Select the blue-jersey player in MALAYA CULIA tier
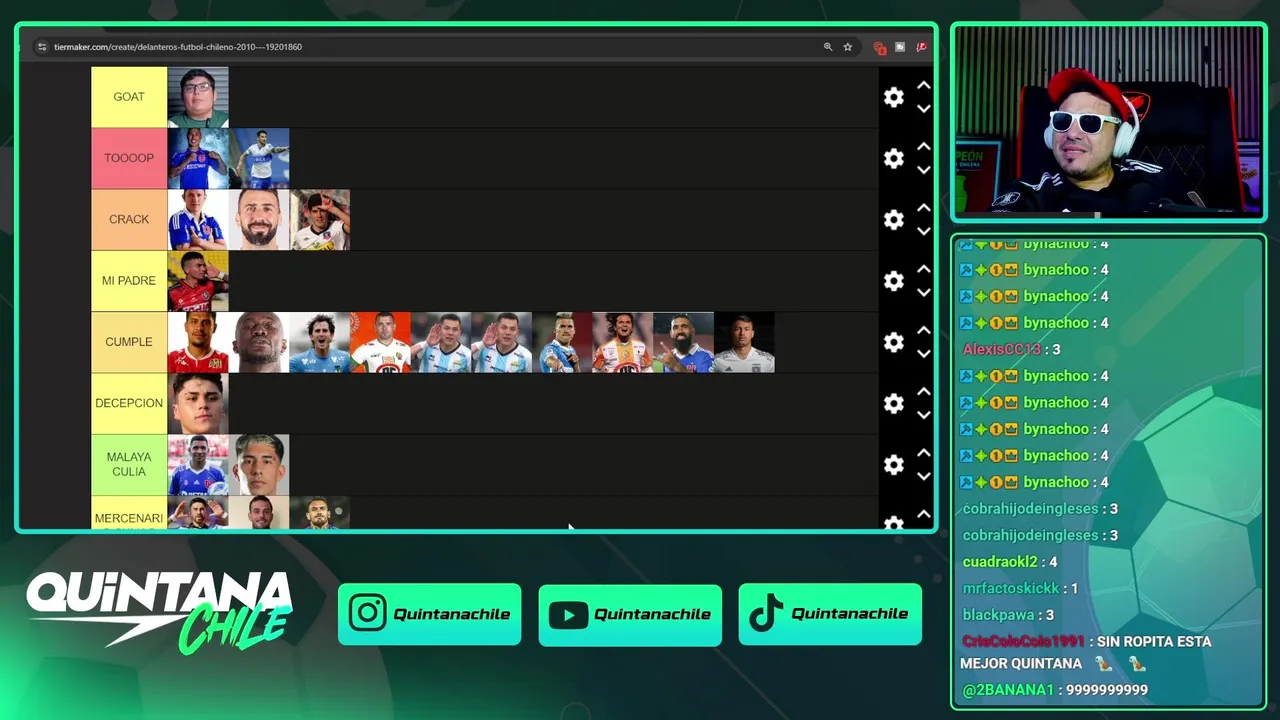 [x=198, y=464]
